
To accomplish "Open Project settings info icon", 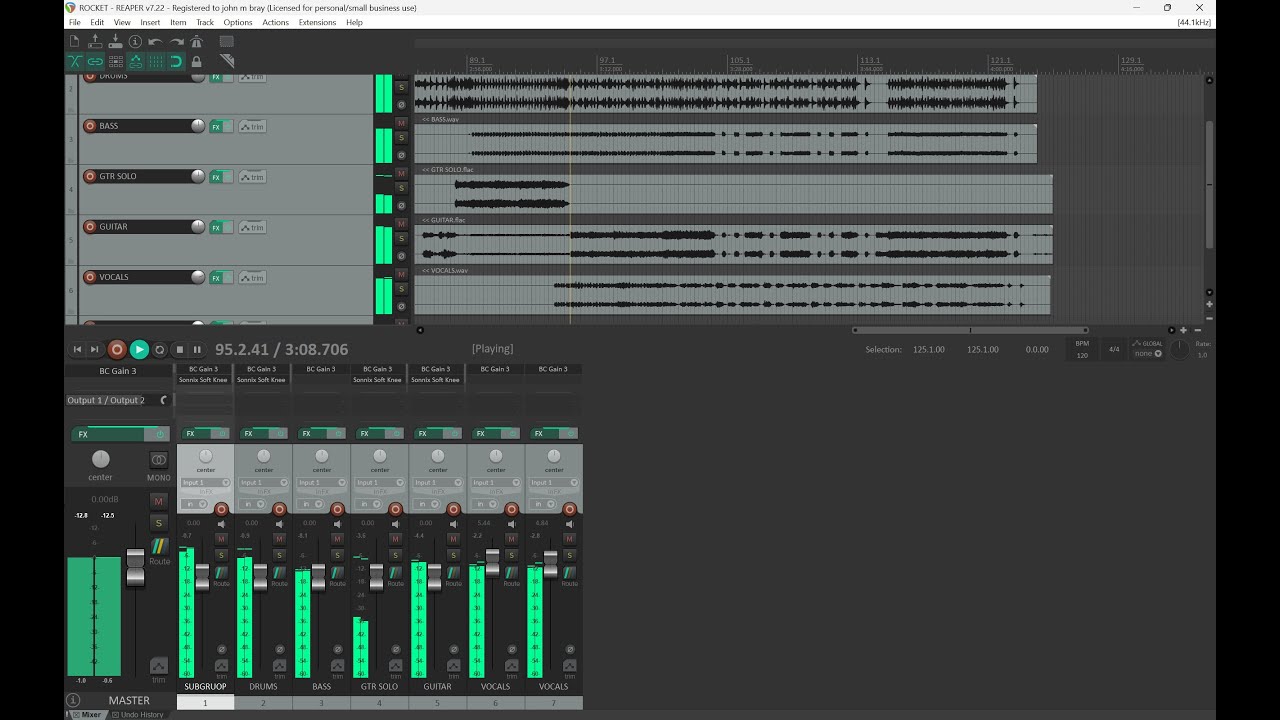I will 135,41.
